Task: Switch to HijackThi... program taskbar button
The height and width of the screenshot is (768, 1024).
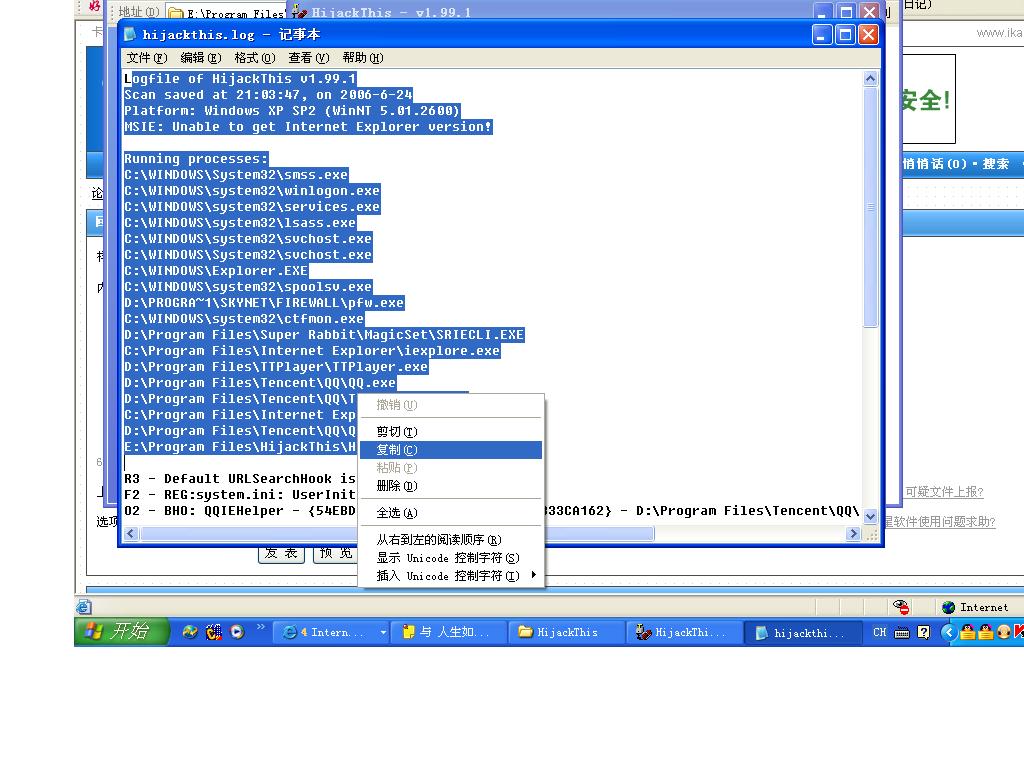Action: [x=684, y=632]
